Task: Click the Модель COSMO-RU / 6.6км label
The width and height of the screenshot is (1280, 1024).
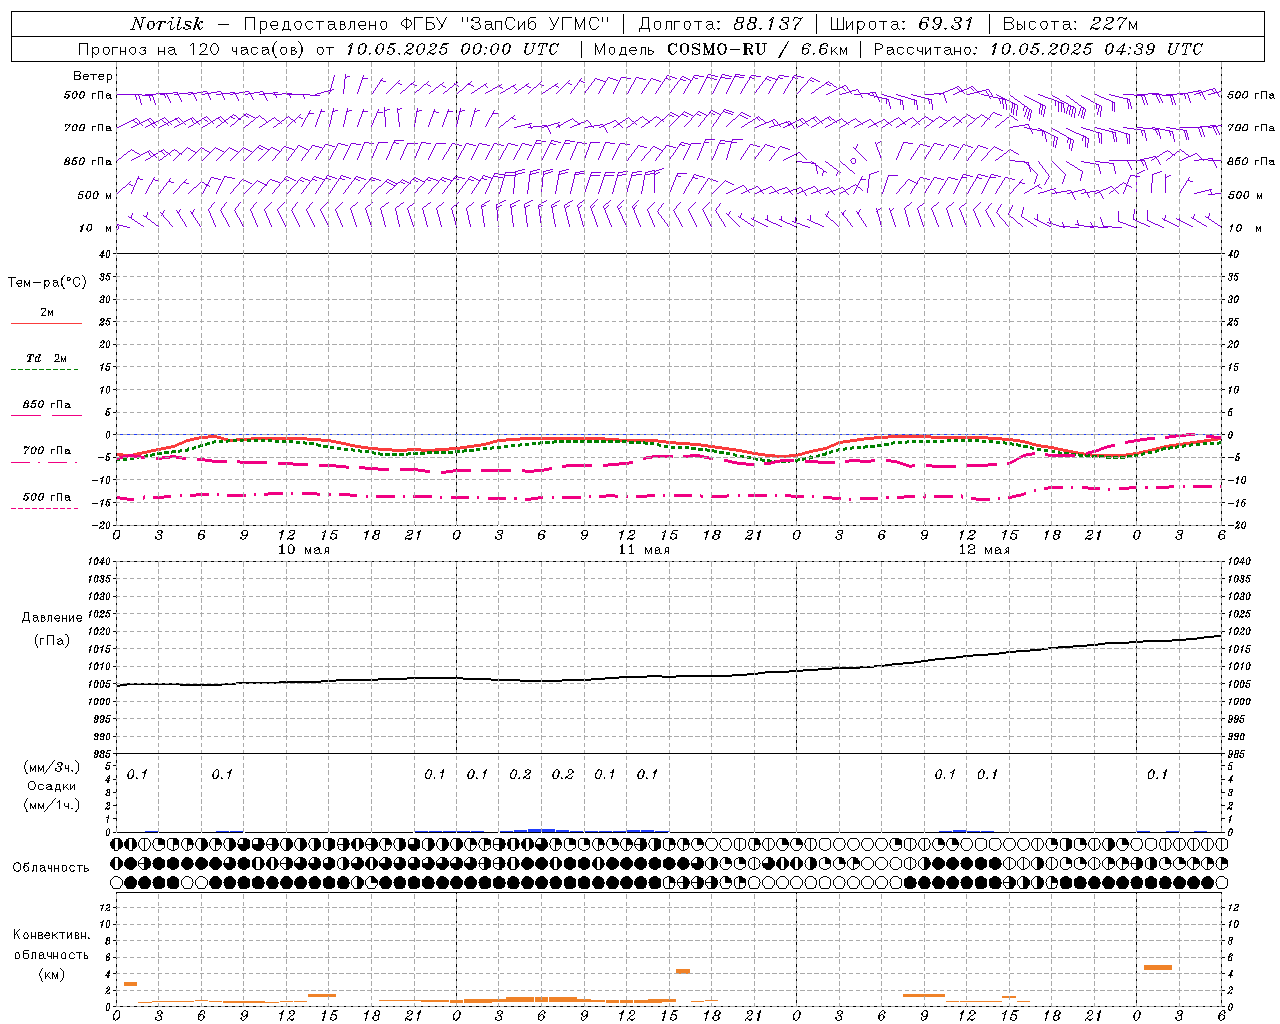Action: [720, 49]
